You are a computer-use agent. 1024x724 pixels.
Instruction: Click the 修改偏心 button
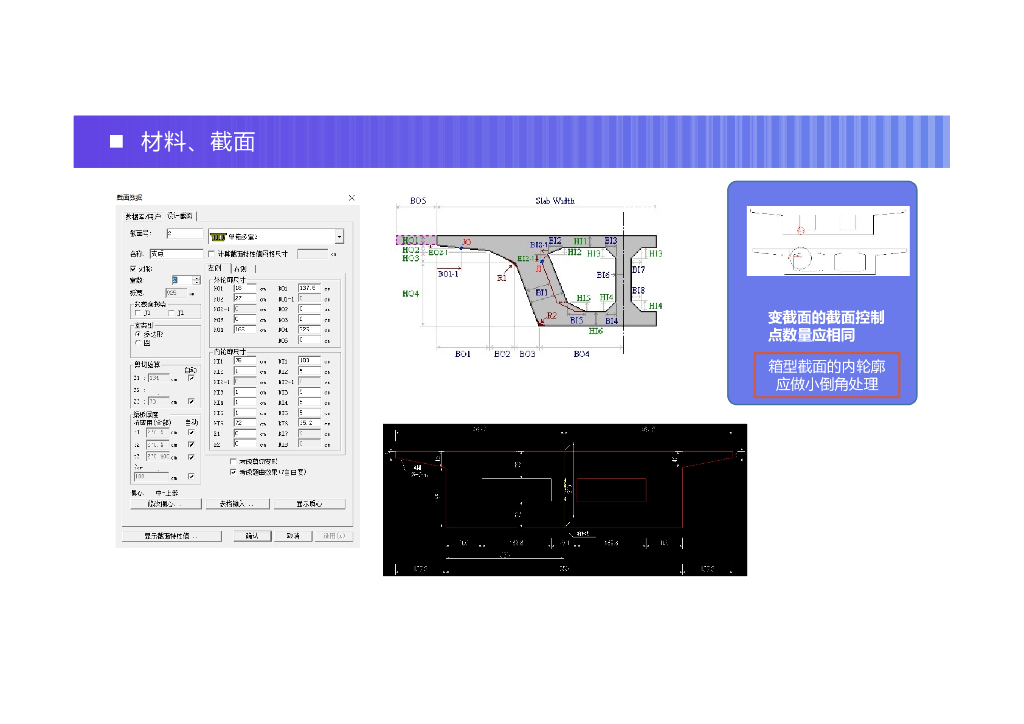pyautogui.click(x=166, y=504)
